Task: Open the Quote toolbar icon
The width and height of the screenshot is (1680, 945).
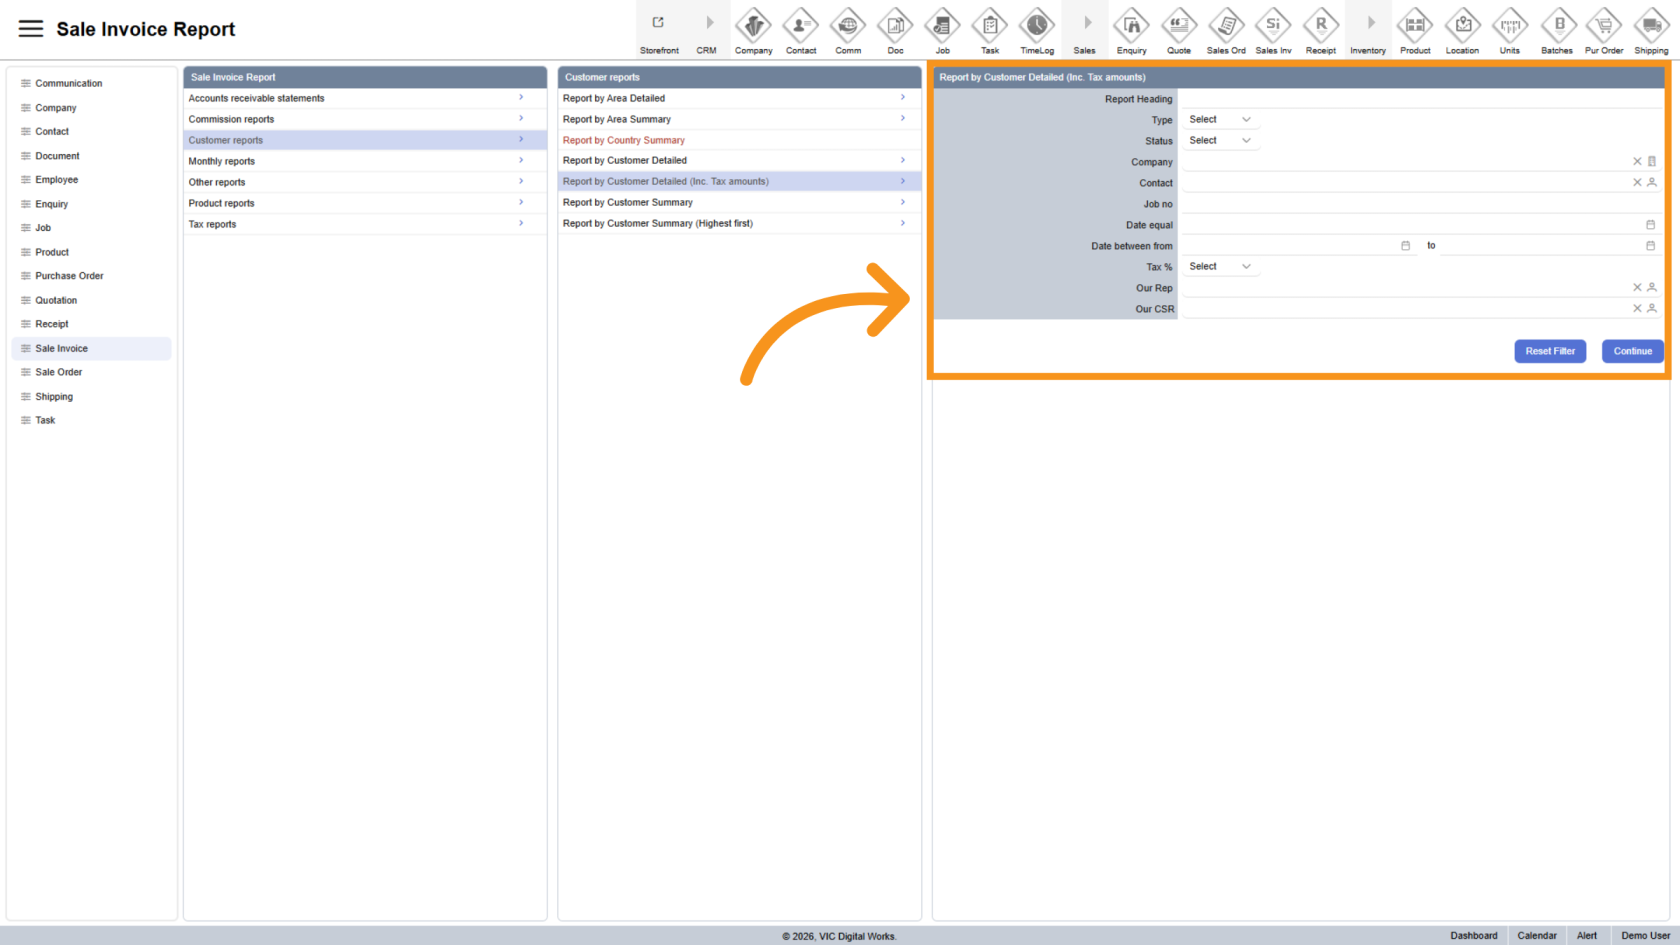Action: point(1179,25)
